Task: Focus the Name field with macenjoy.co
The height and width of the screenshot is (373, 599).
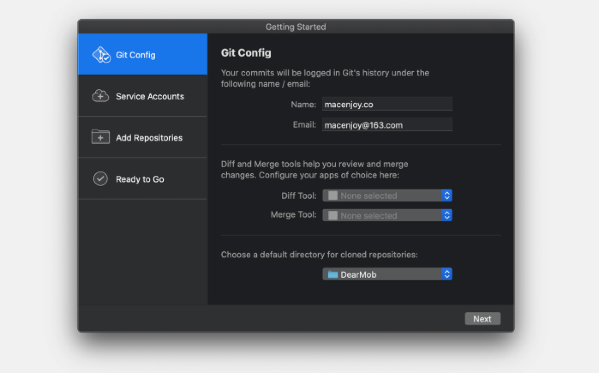Action: click(x=387, y=104)
